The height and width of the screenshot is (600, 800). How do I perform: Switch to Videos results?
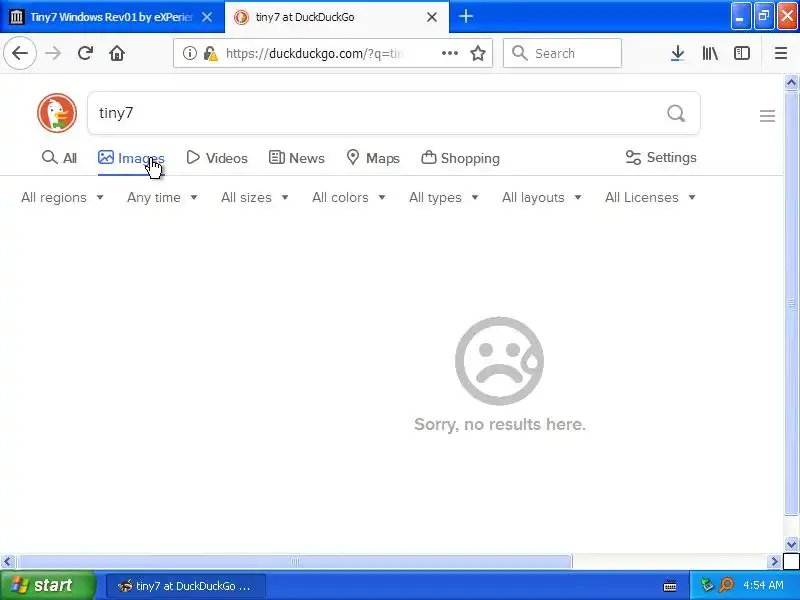pos(217,158)
